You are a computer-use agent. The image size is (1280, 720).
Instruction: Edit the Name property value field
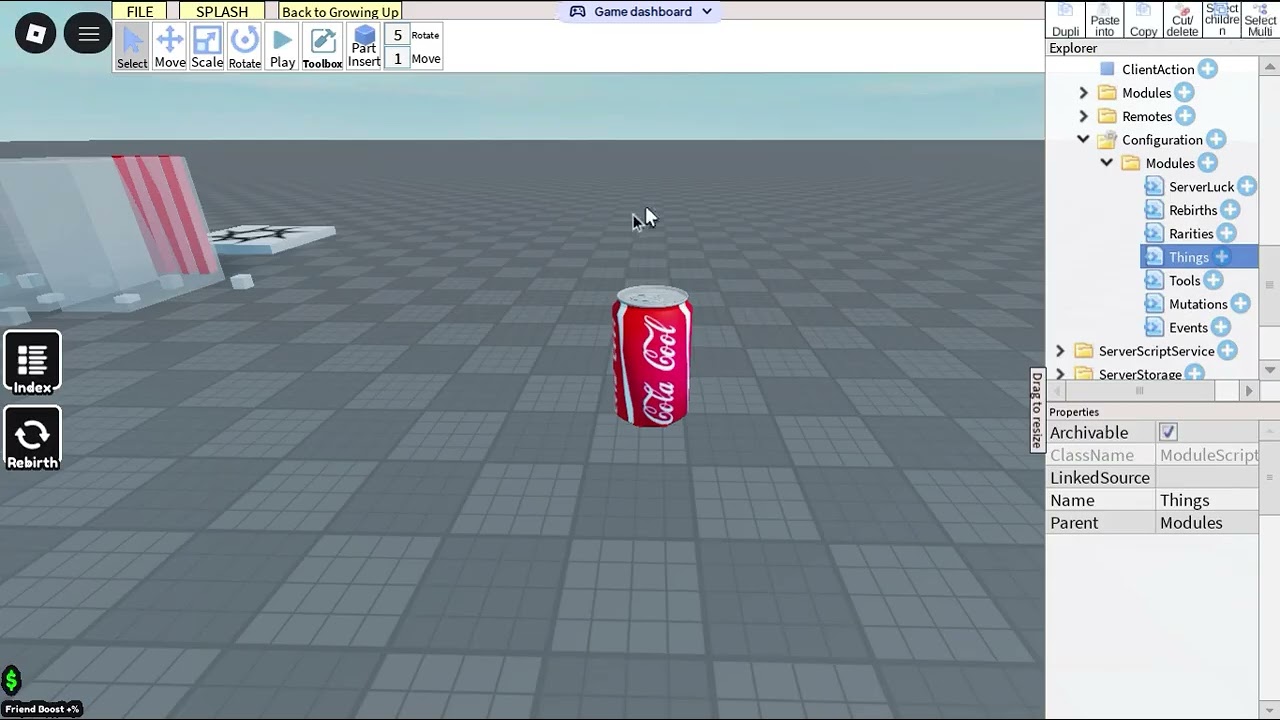pos(1207,500)
